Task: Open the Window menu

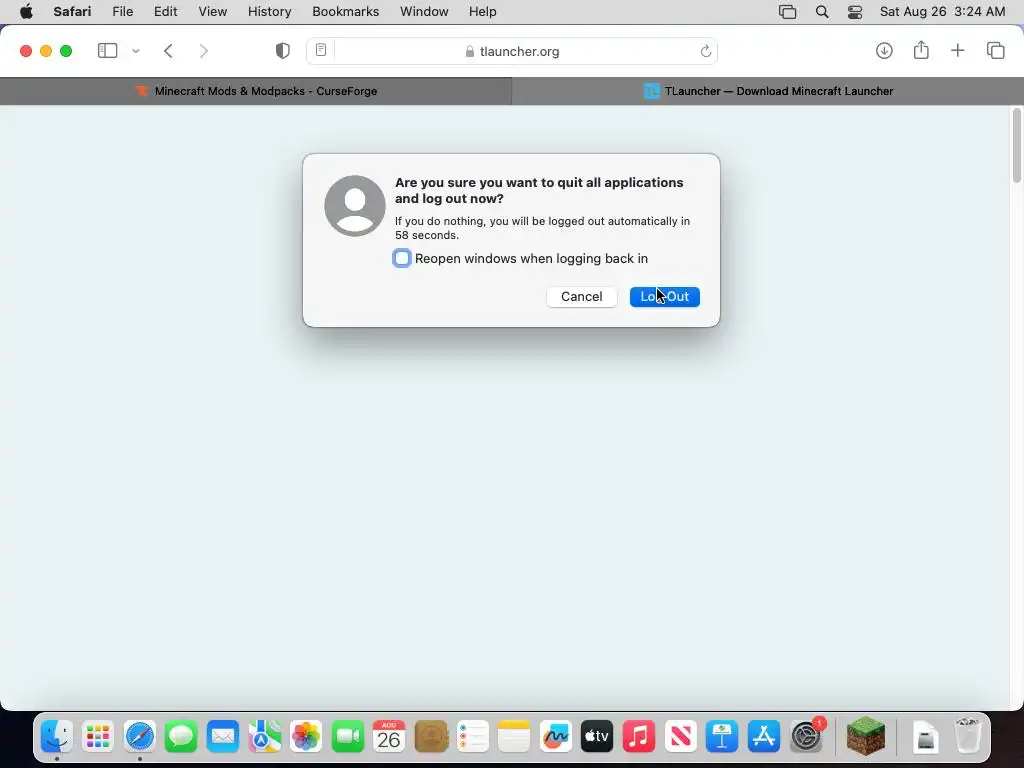Action: (x=424, y=12)
